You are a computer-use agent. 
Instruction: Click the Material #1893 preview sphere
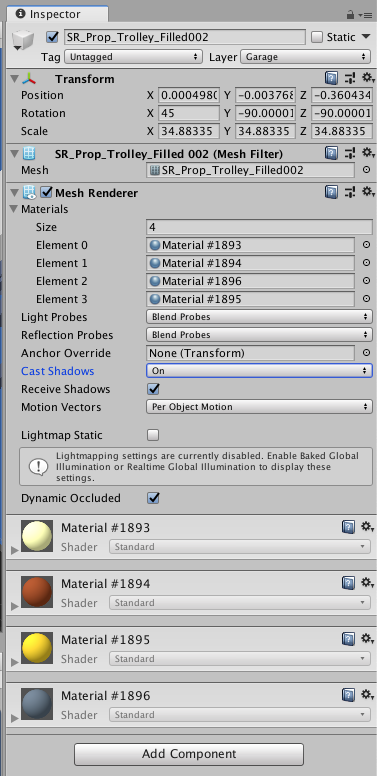[37, 536]
